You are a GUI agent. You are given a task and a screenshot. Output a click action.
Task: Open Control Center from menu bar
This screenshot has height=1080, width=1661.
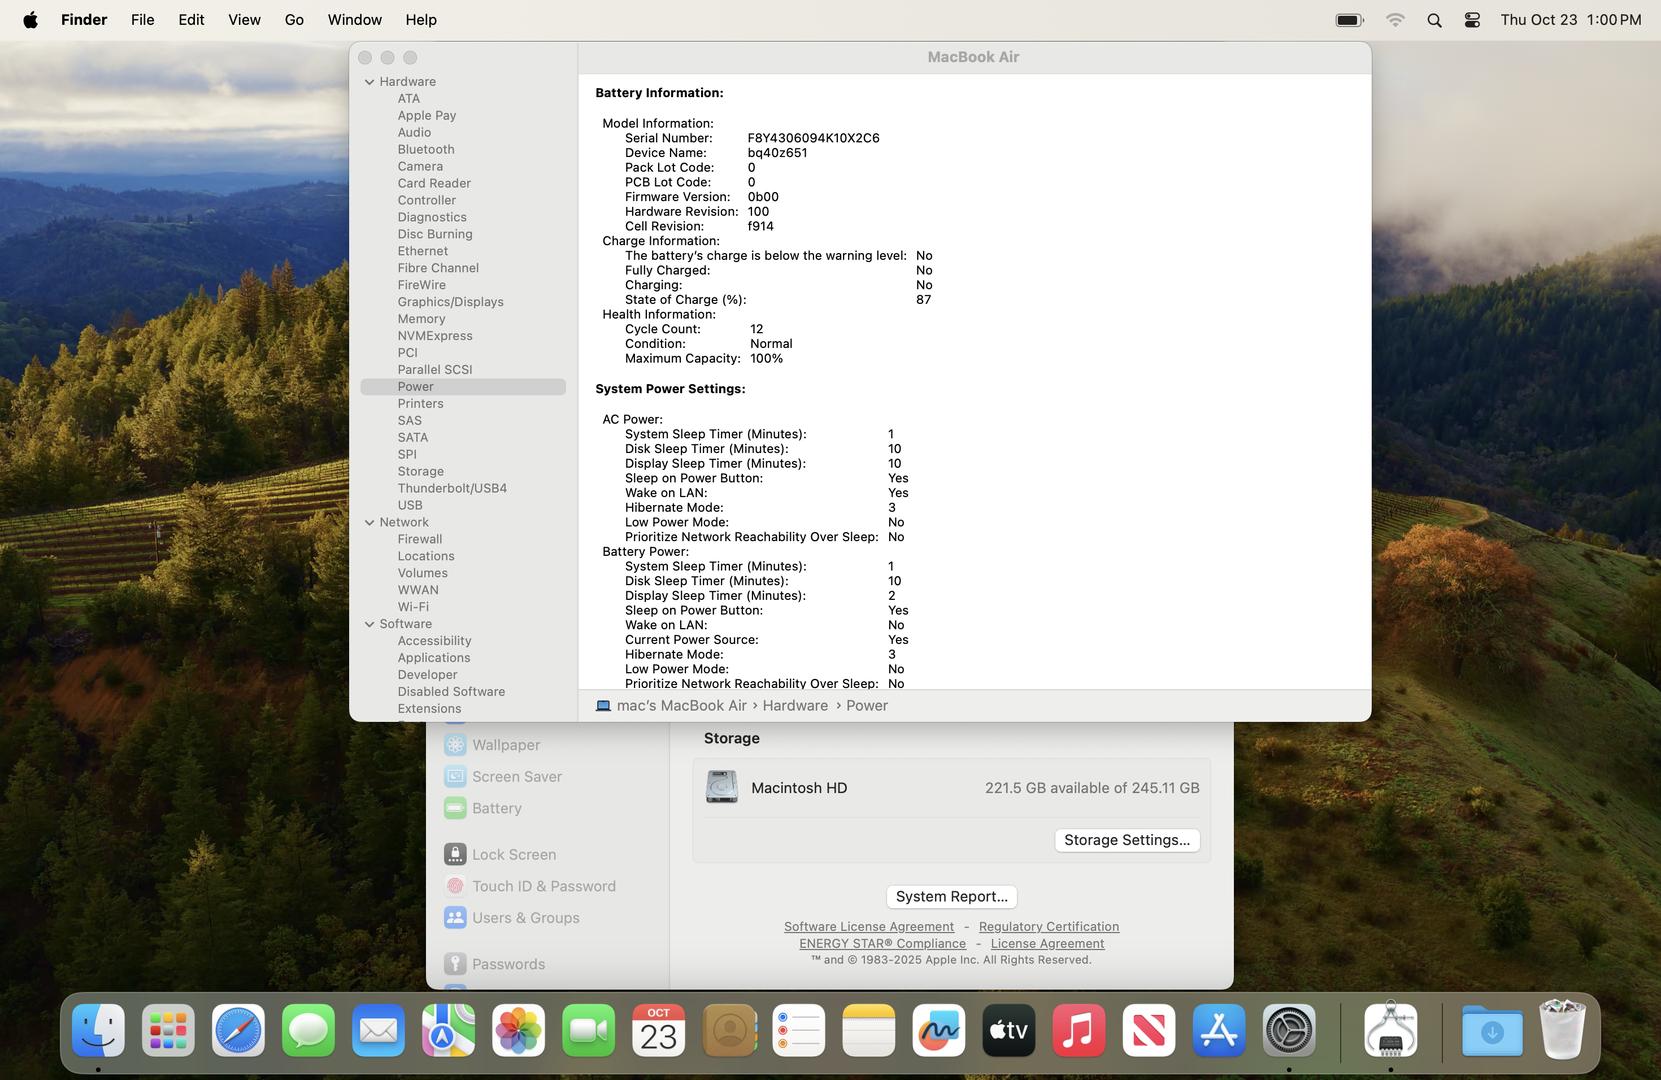click(1472, 20)
